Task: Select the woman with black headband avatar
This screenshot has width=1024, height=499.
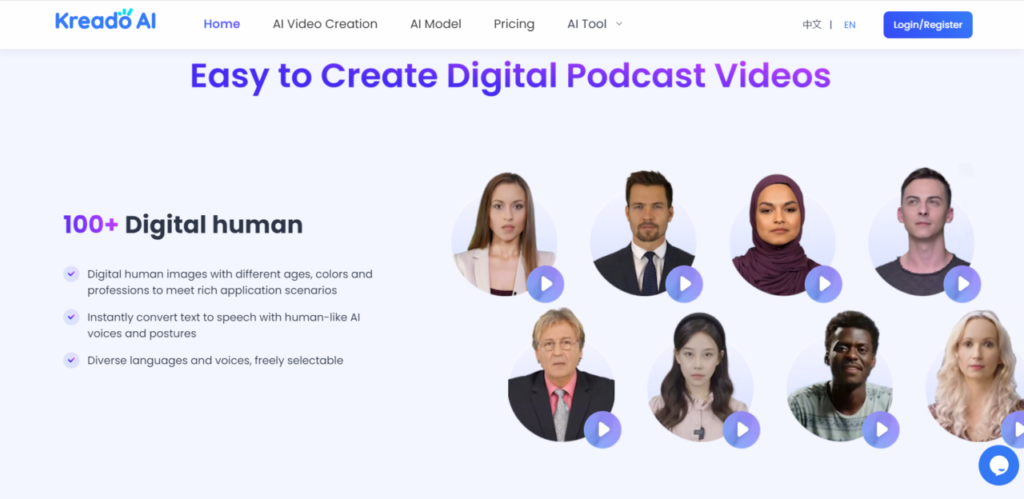Action: tap(700, 378)
